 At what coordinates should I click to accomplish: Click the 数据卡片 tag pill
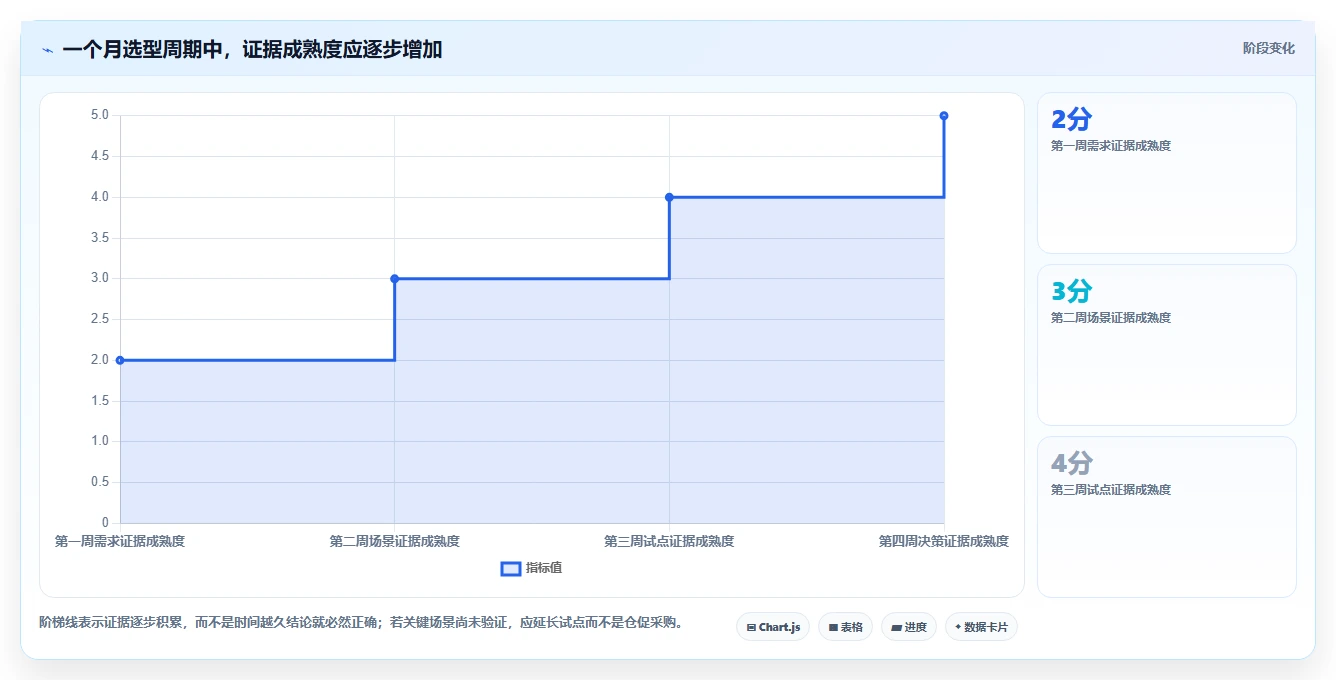point(982,627)
